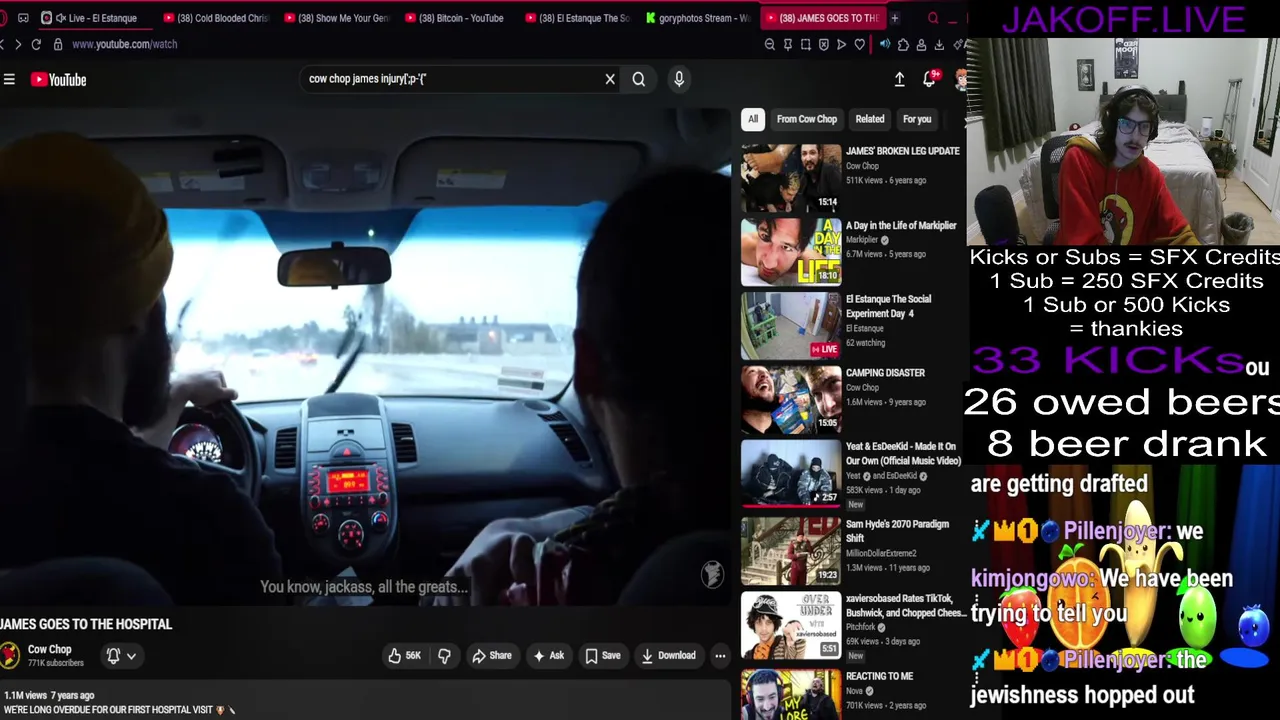Open YouTube notifications bell in header
1280x720 pixels.
click(929, 79)
